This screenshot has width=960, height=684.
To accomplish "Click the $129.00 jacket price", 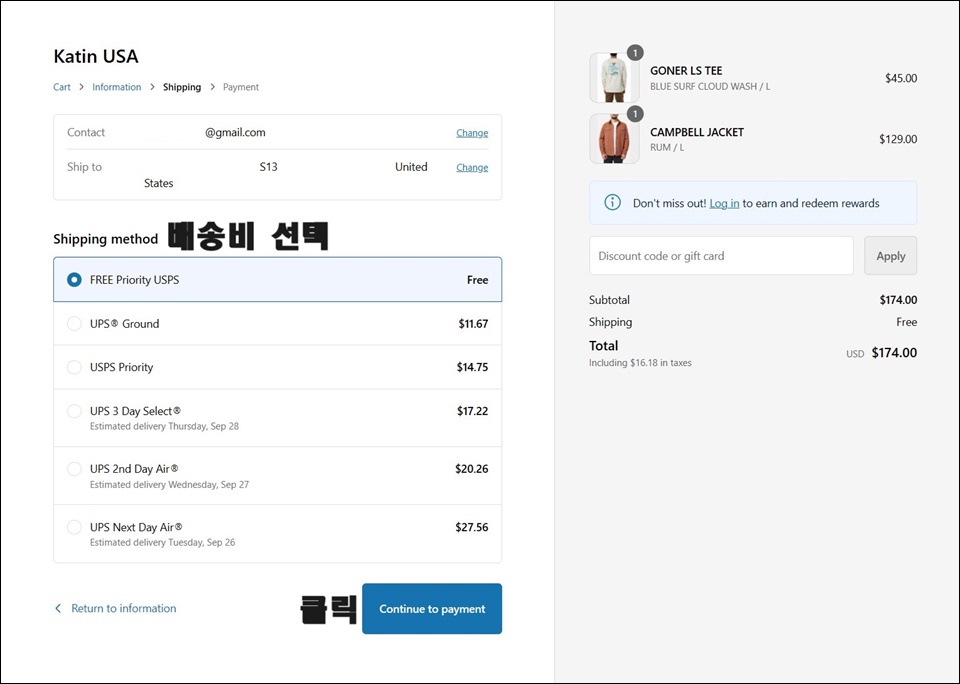I will pos(898,139).
